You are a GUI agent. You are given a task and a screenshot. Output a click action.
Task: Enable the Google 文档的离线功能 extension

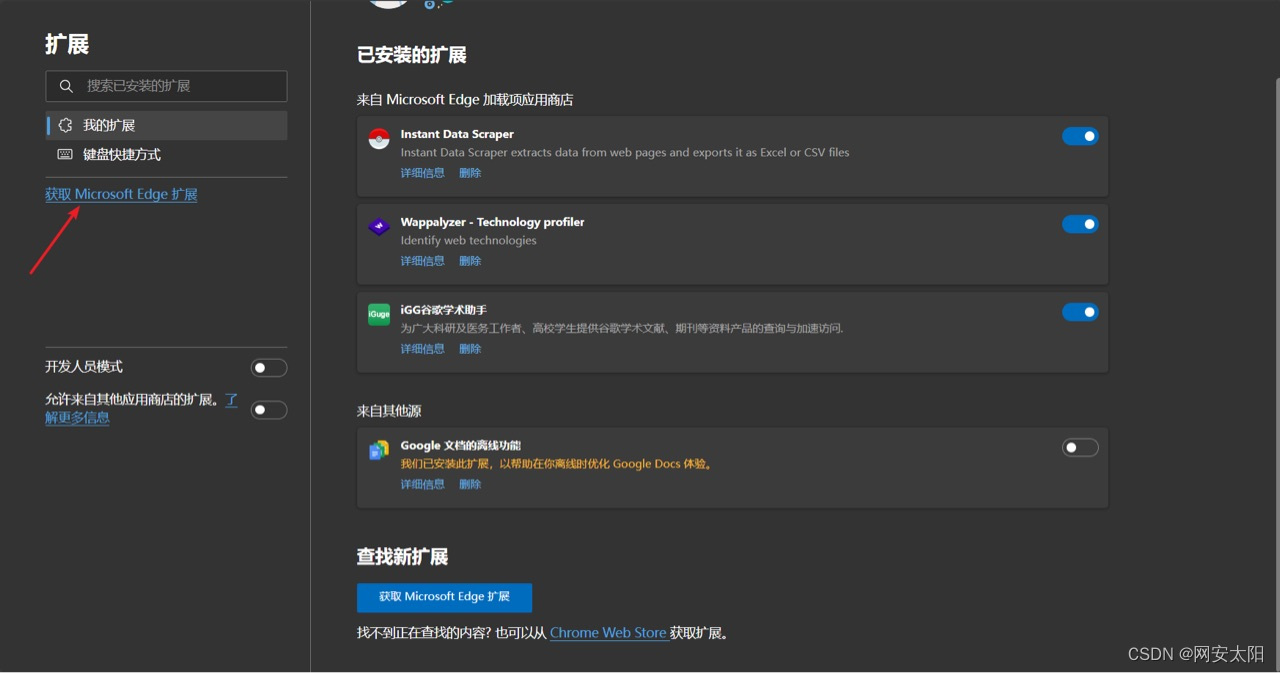click(x=1080, y=447)
